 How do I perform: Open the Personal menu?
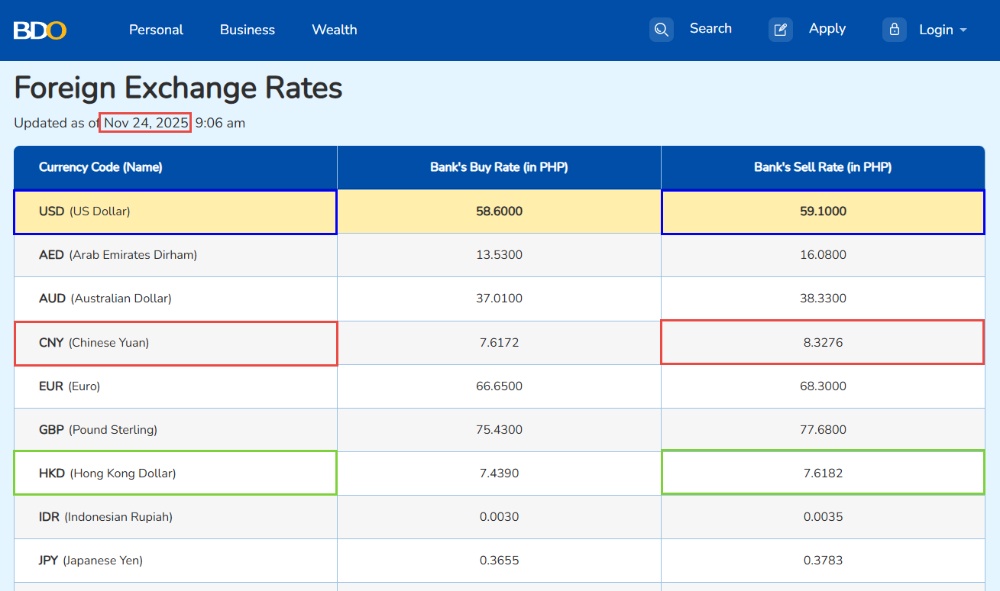point(156,30)
